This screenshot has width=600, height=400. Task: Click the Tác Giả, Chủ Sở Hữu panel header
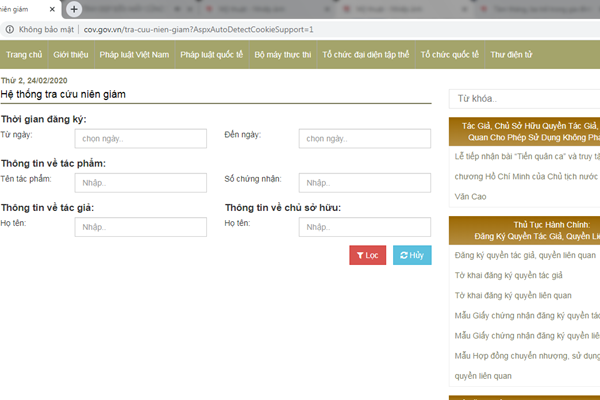(x=525, y=132)
